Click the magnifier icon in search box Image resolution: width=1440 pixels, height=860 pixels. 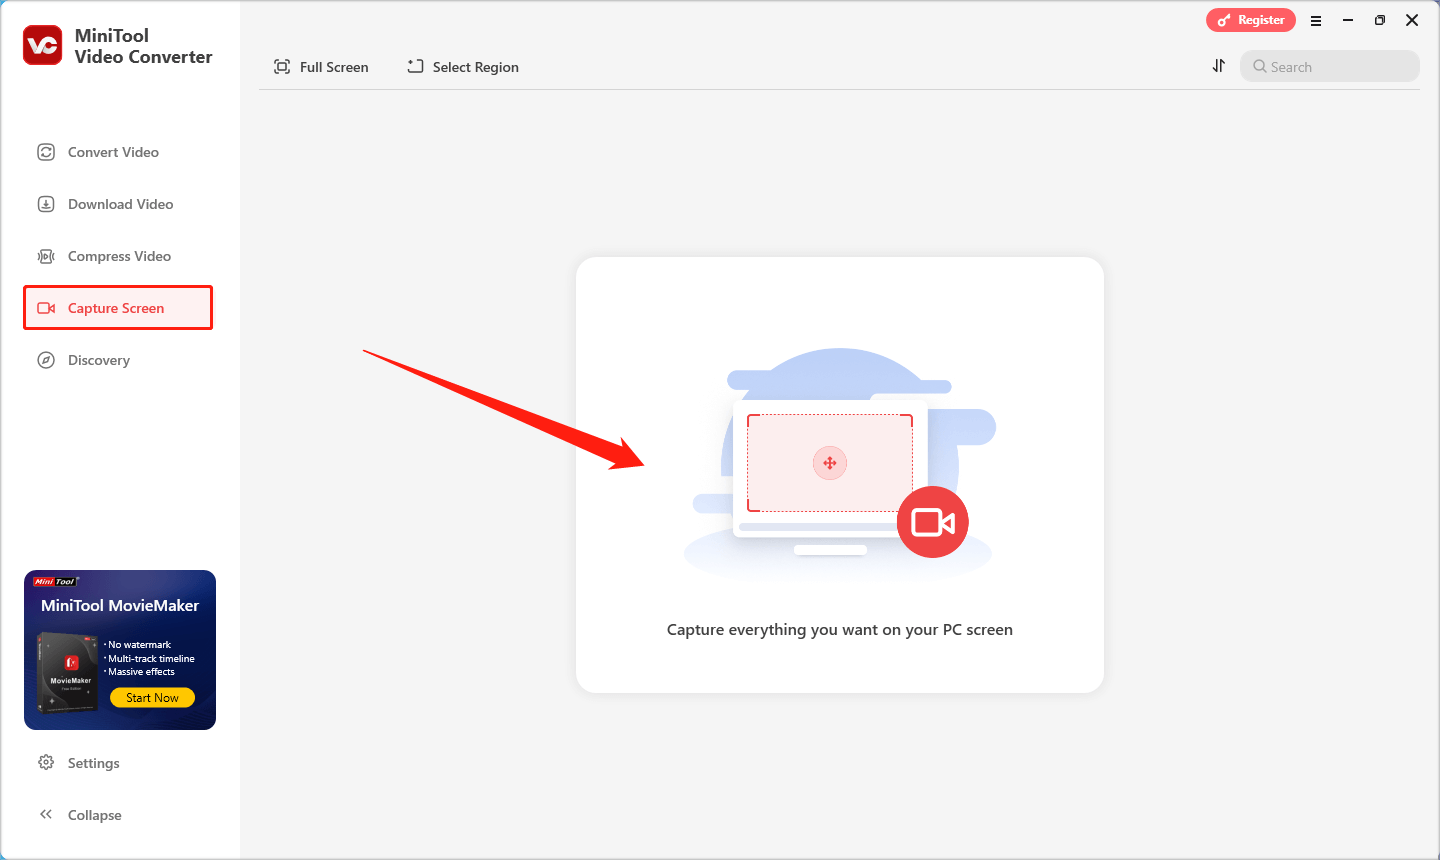[1260, 66]
